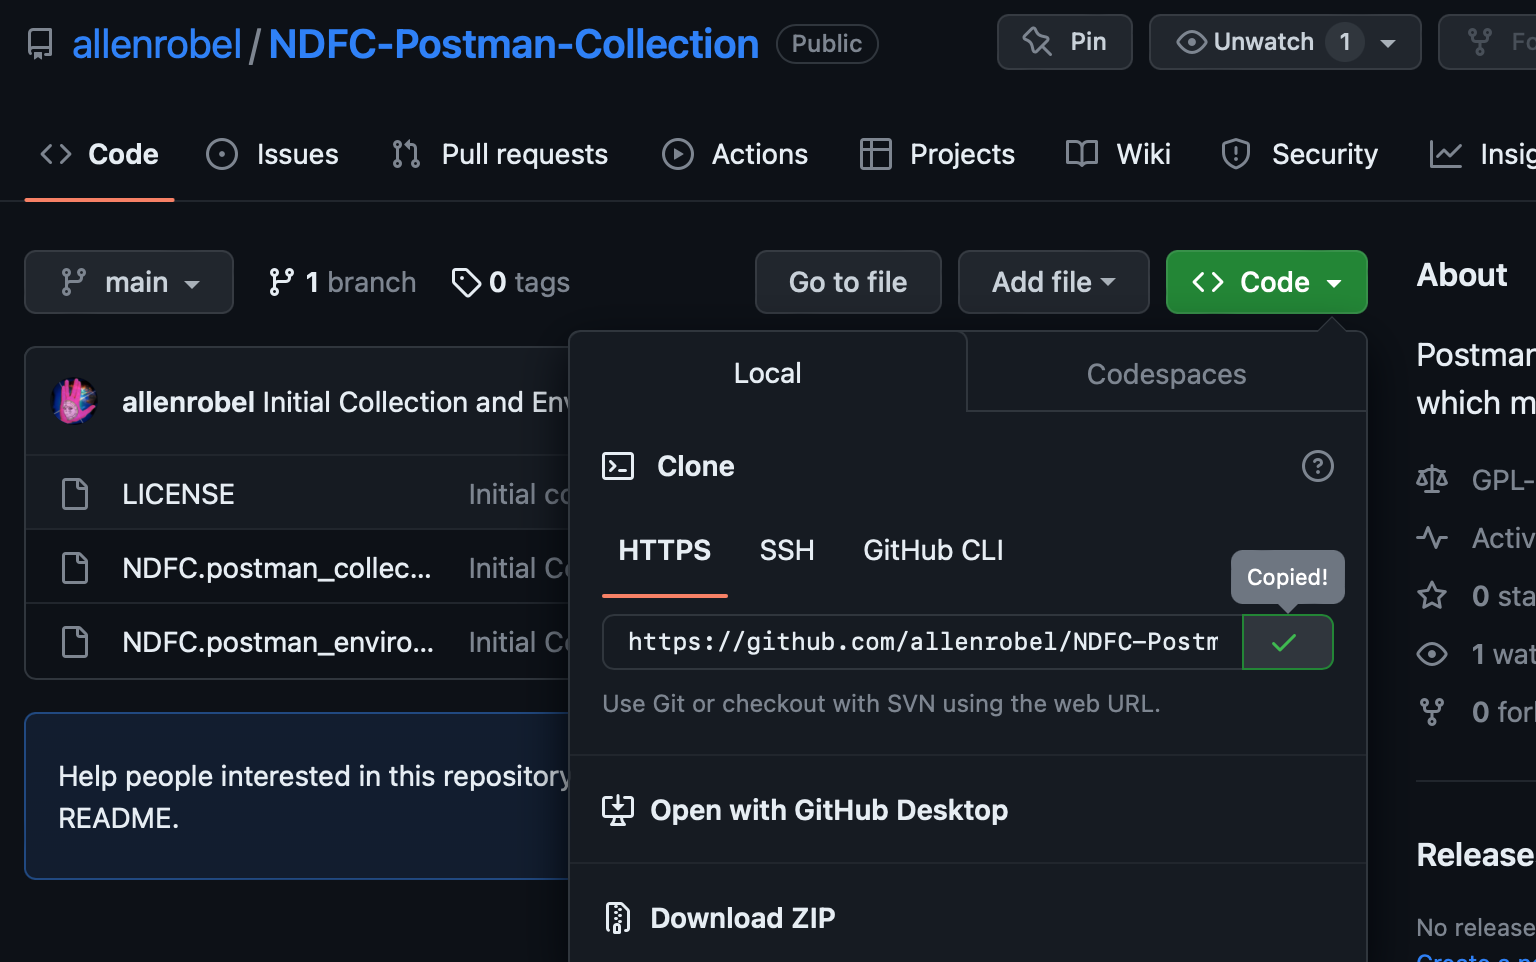The height and width of the screenshot is (962, 1536).
Task: Open the Insights tab
Action: click(1482, 154)
